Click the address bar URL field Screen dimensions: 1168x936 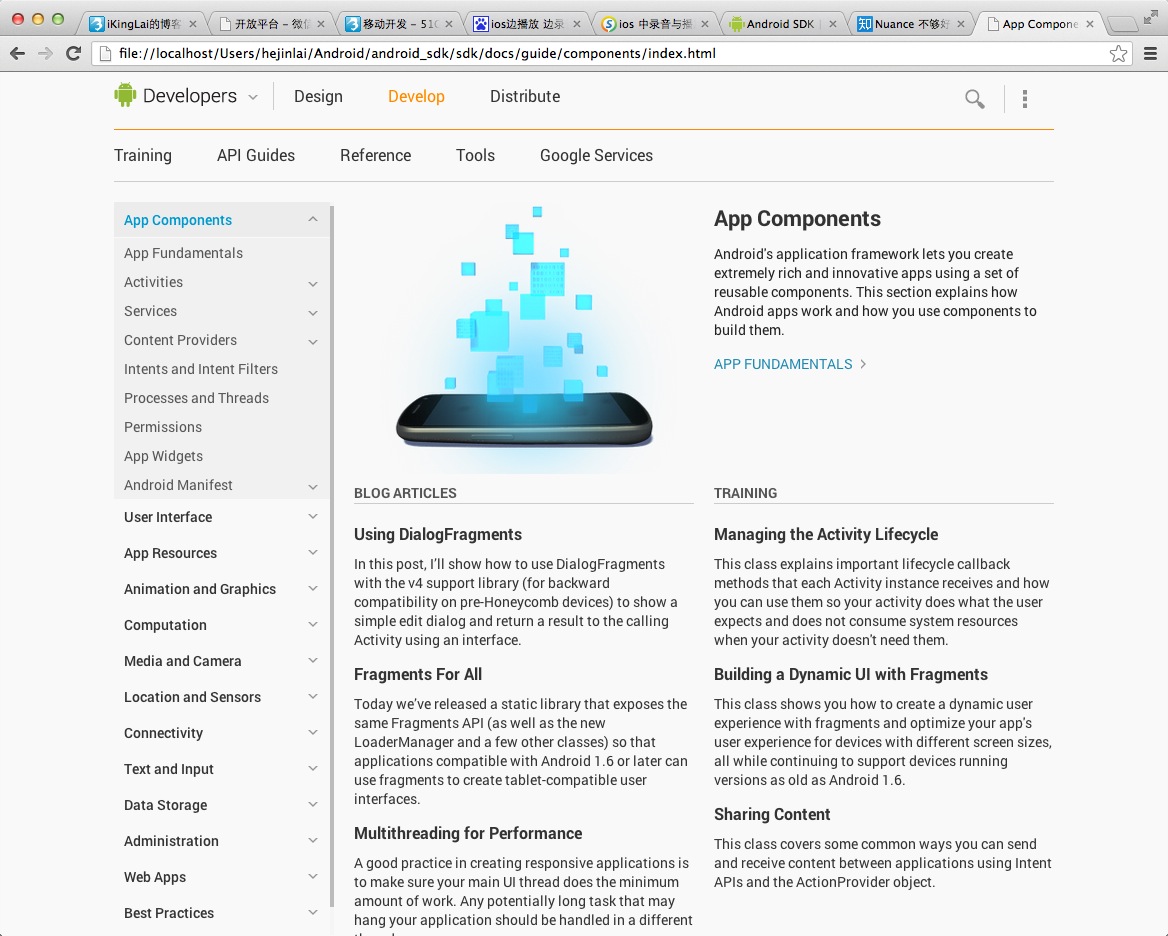611,54
